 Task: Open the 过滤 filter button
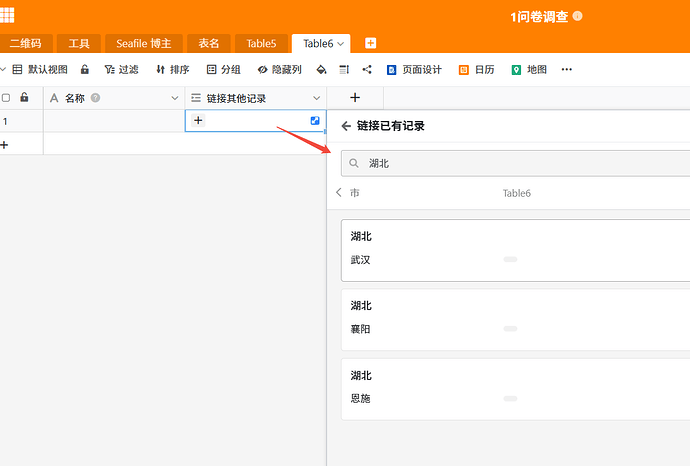click(121, 70)
